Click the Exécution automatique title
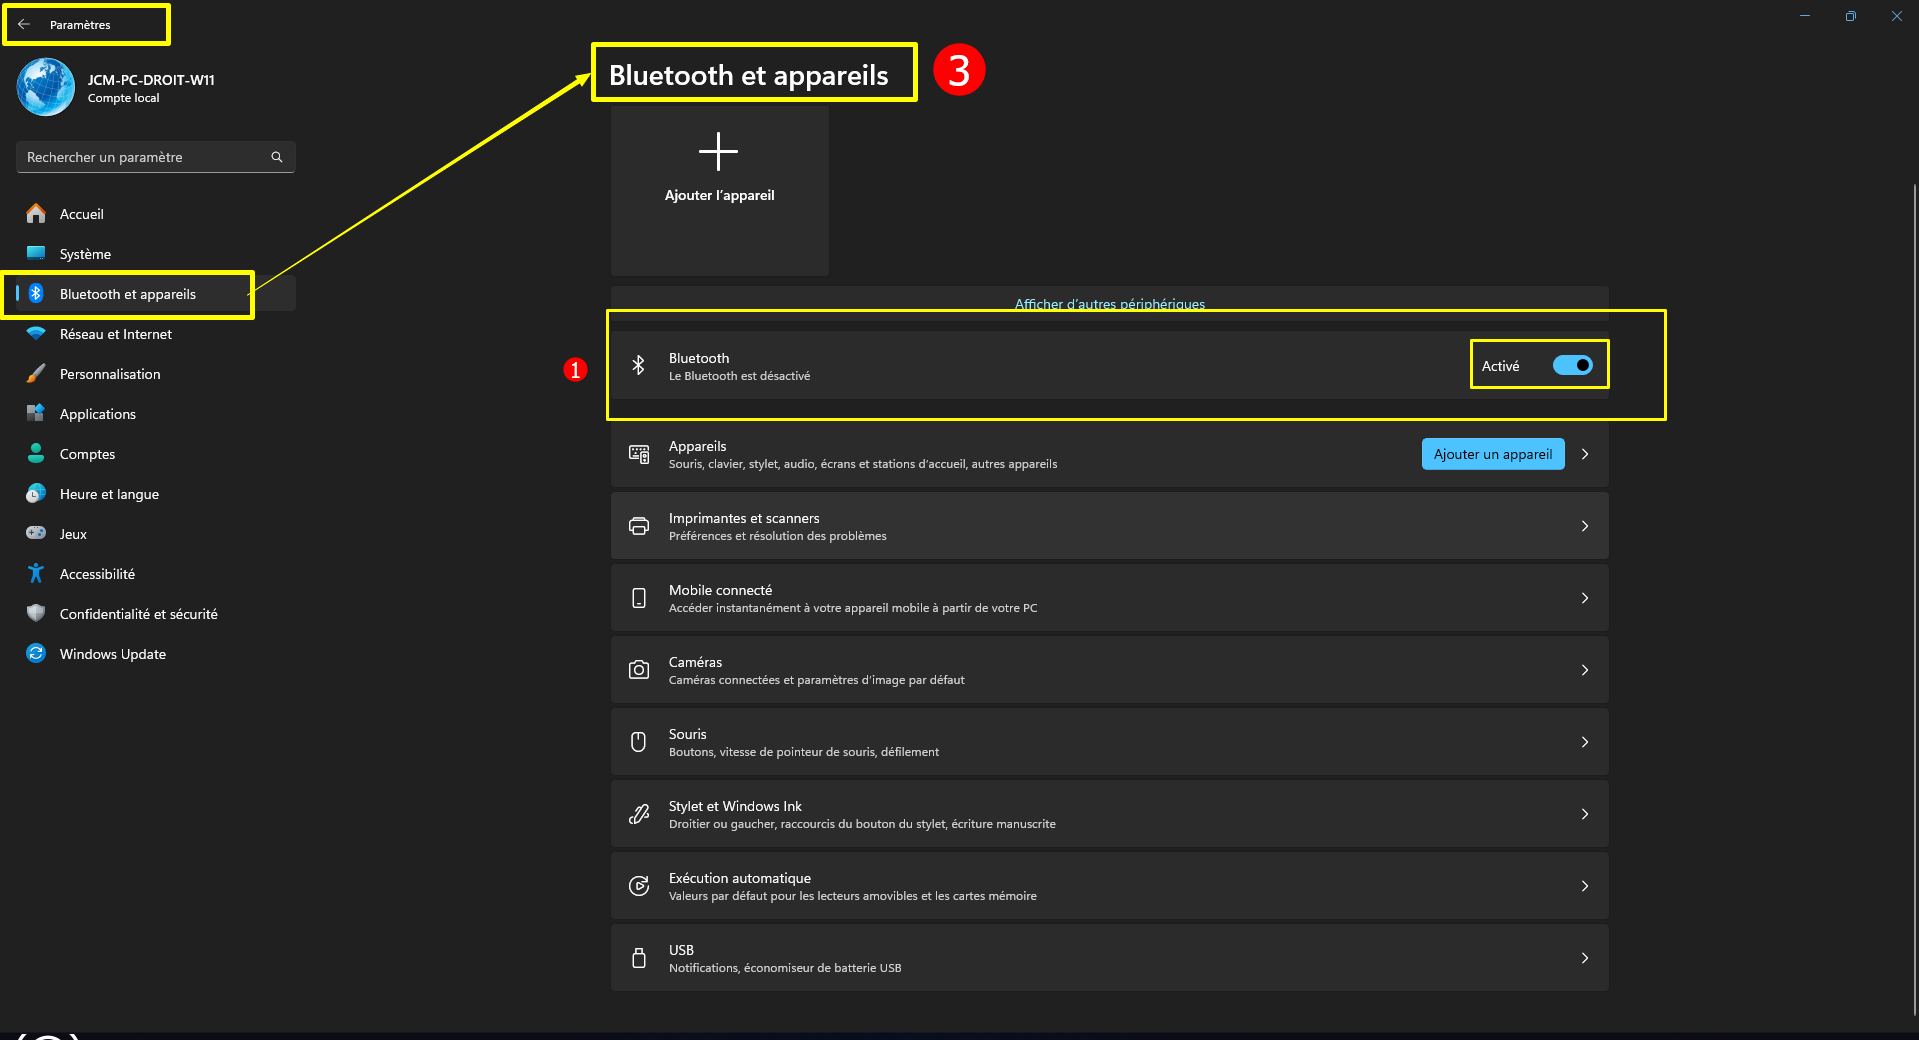Image resolution: width=1919 pixels, height=1040 pixels. click(740, 878)
